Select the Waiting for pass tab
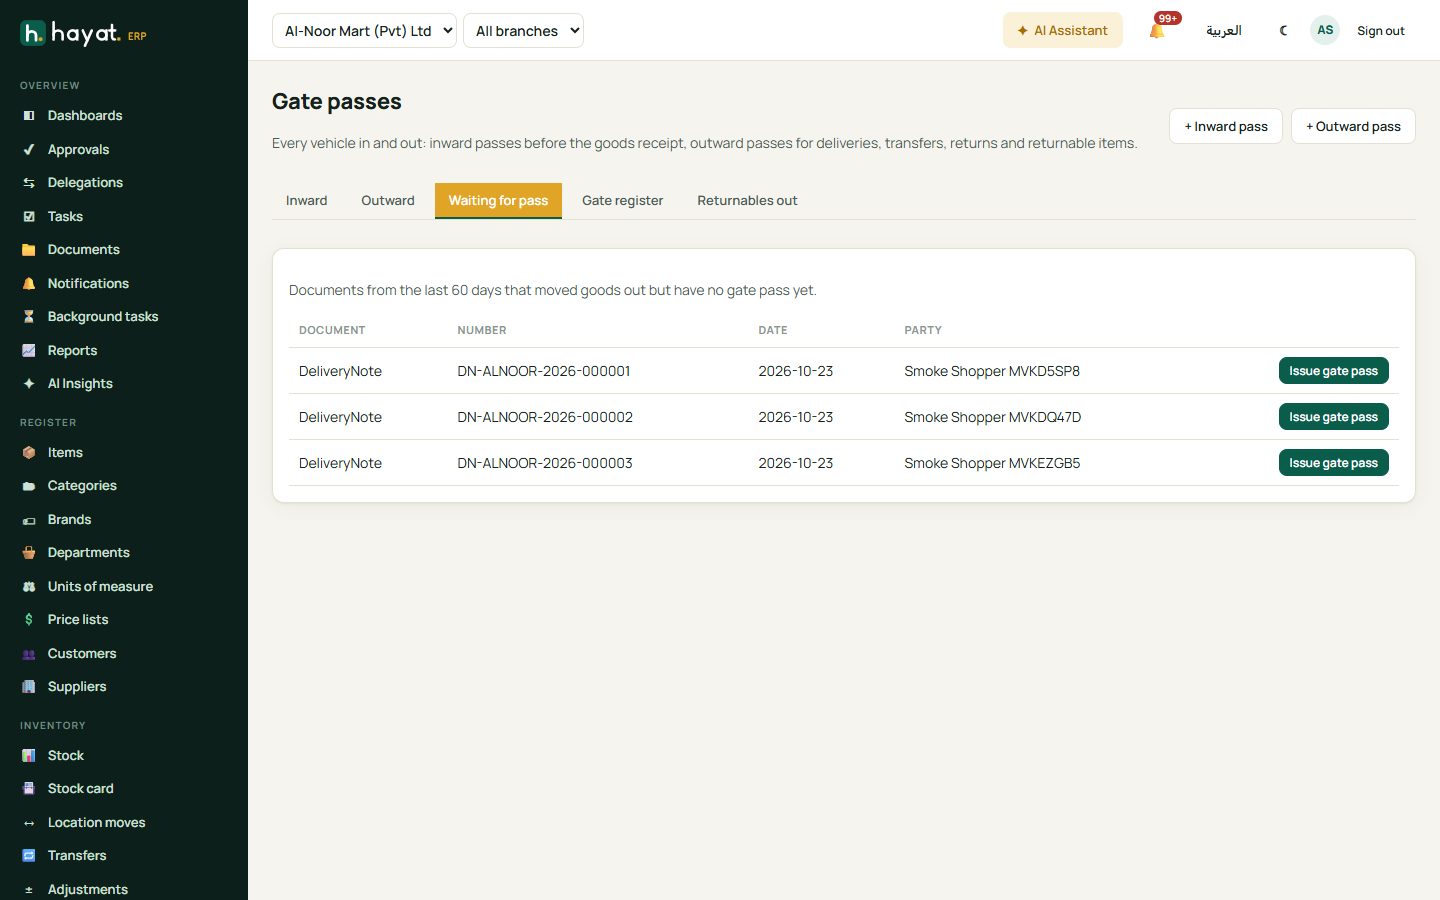Screen dimensions: 1440x900 [x=498, y=200]
